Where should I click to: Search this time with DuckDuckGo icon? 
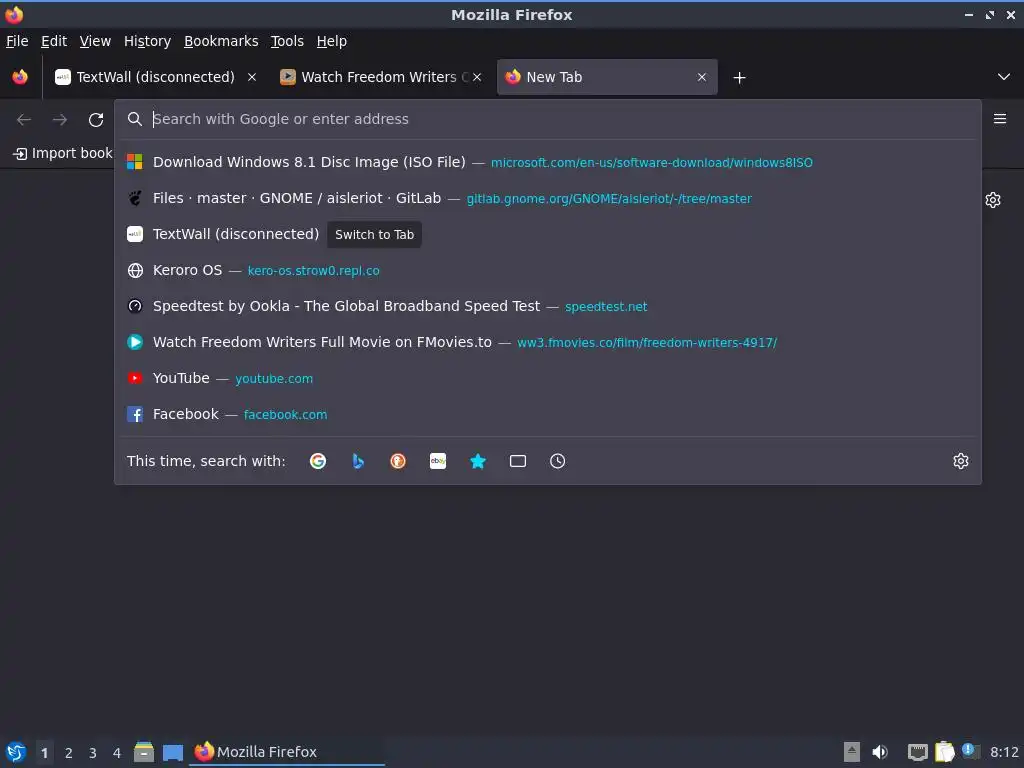point(398,461)
